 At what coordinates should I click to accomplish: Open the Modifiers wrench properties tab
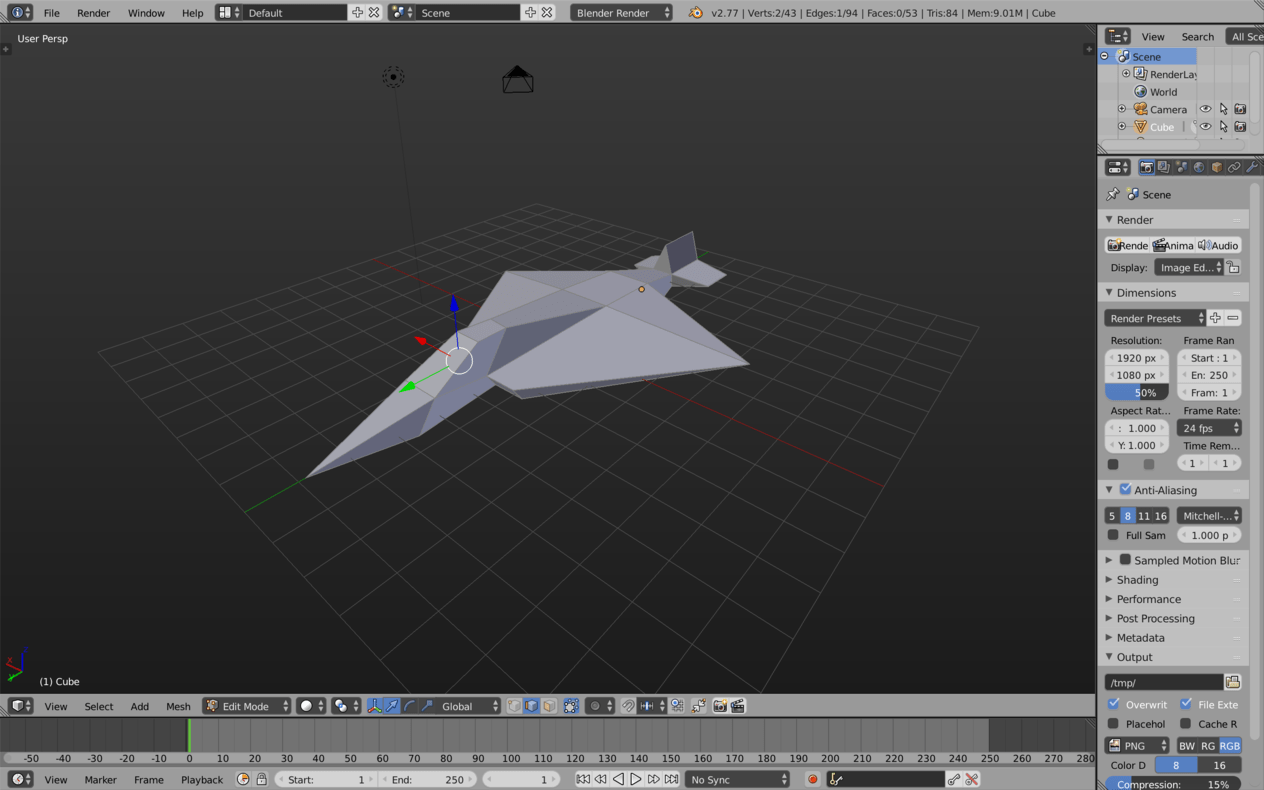[1253, 167]
